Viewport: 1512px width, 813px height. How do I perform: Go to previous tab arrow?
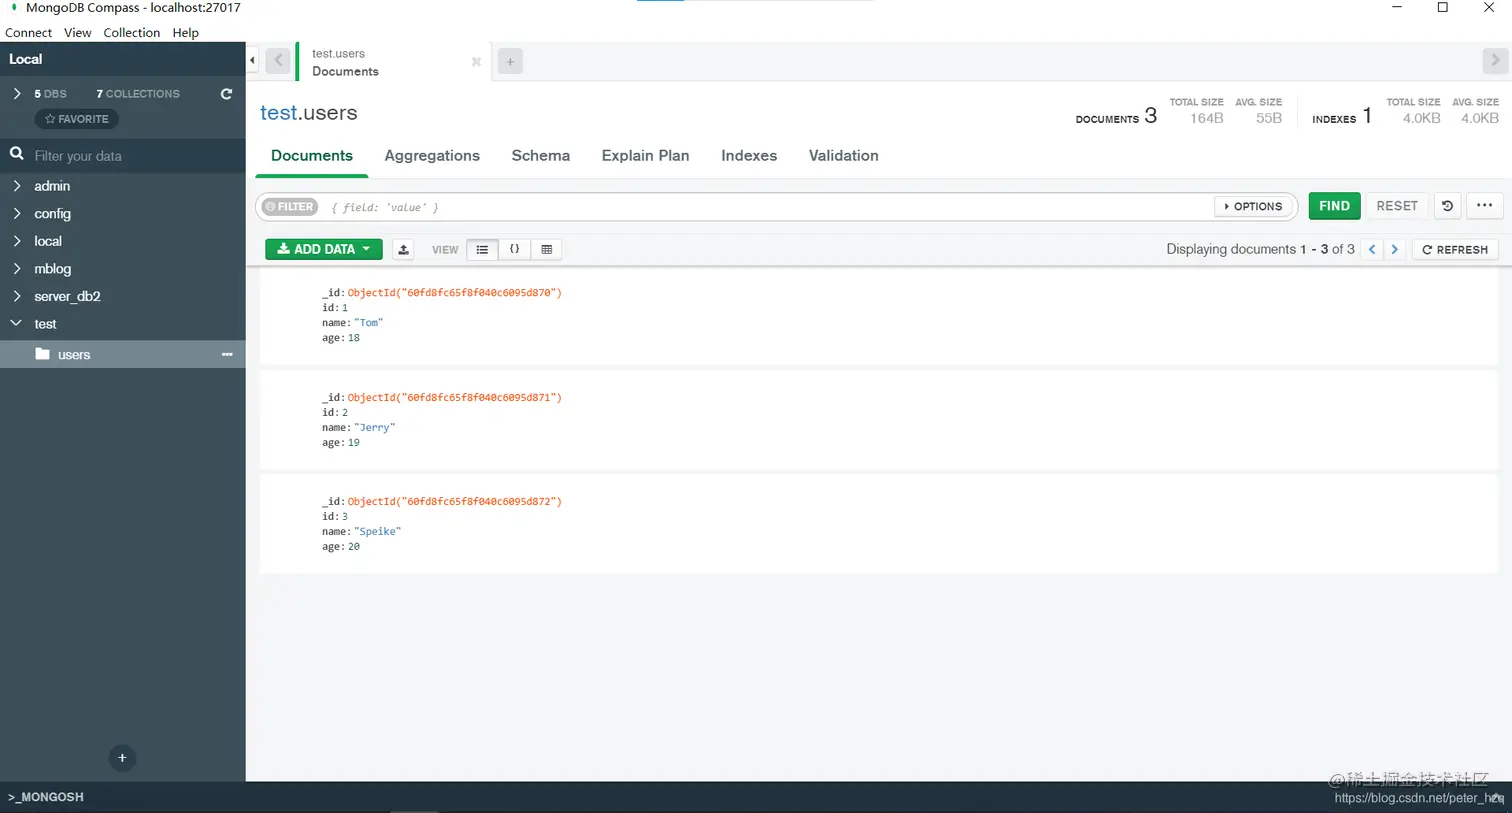point(278,61)
